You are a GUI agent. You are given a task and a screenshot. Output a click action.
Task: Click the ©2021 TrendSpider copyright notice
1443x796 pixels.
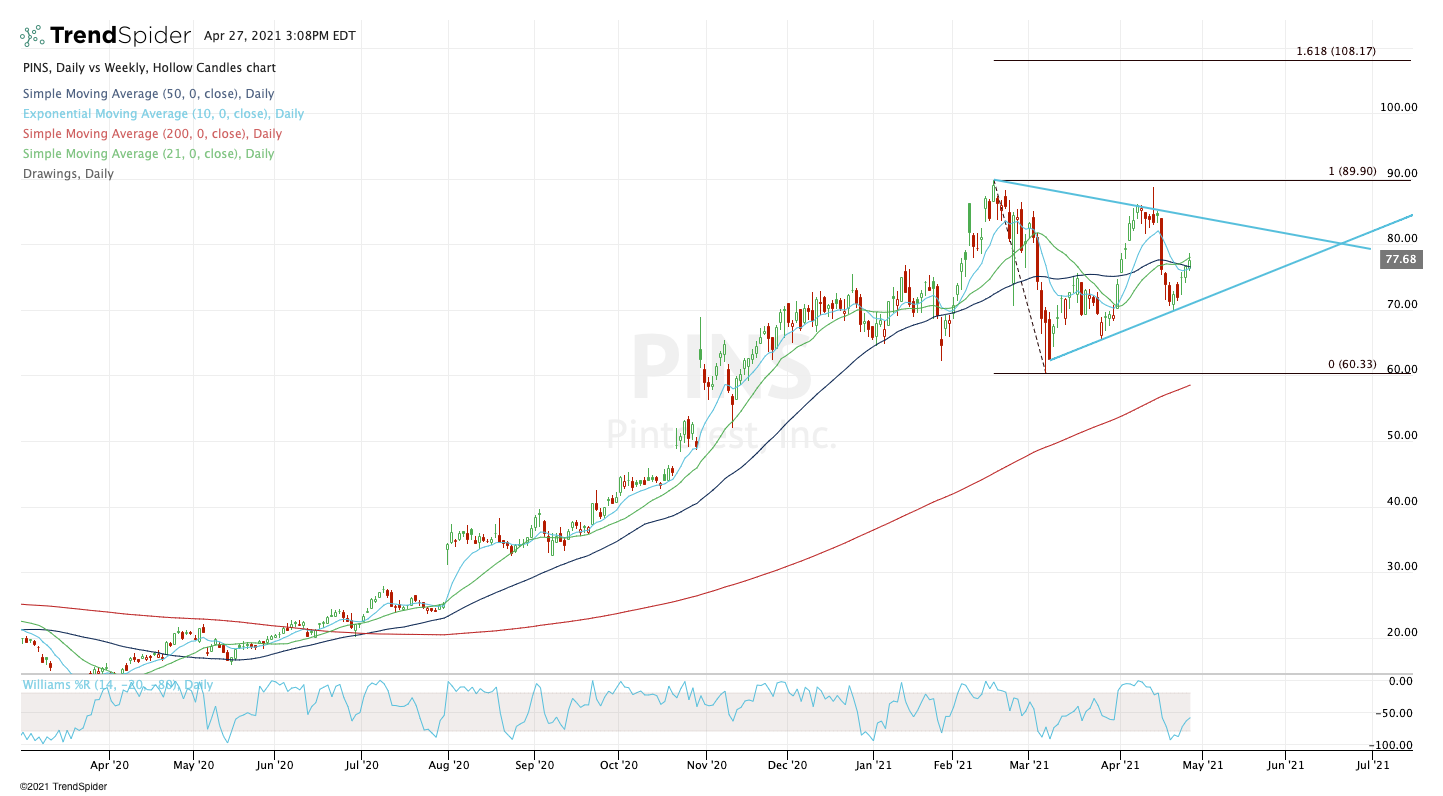(63, 787)
